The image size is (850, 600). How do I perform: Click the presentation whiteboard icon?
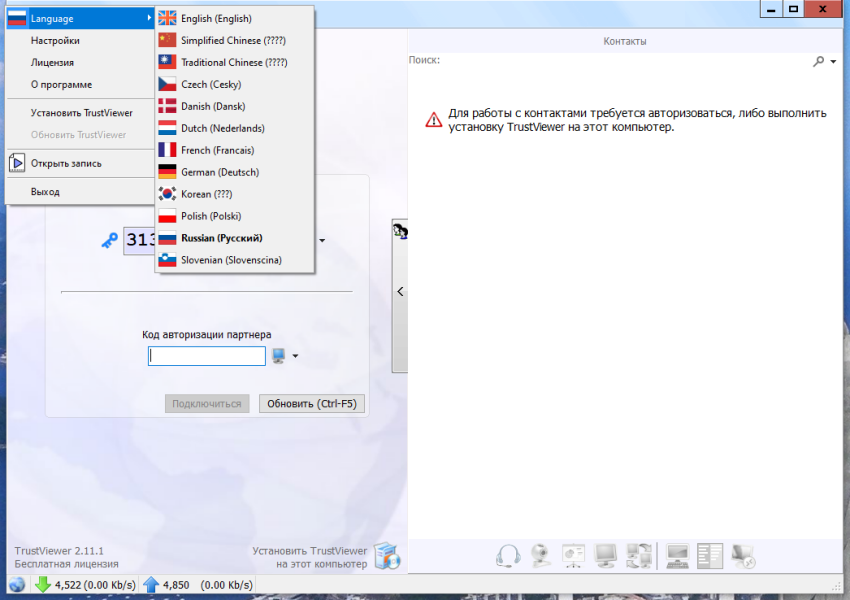pyautogui.click(x=573, y=556)
